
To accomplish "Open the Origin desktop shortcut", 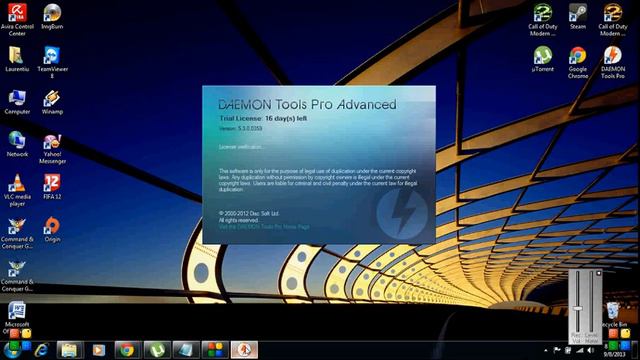I will [x=52, y=230].
